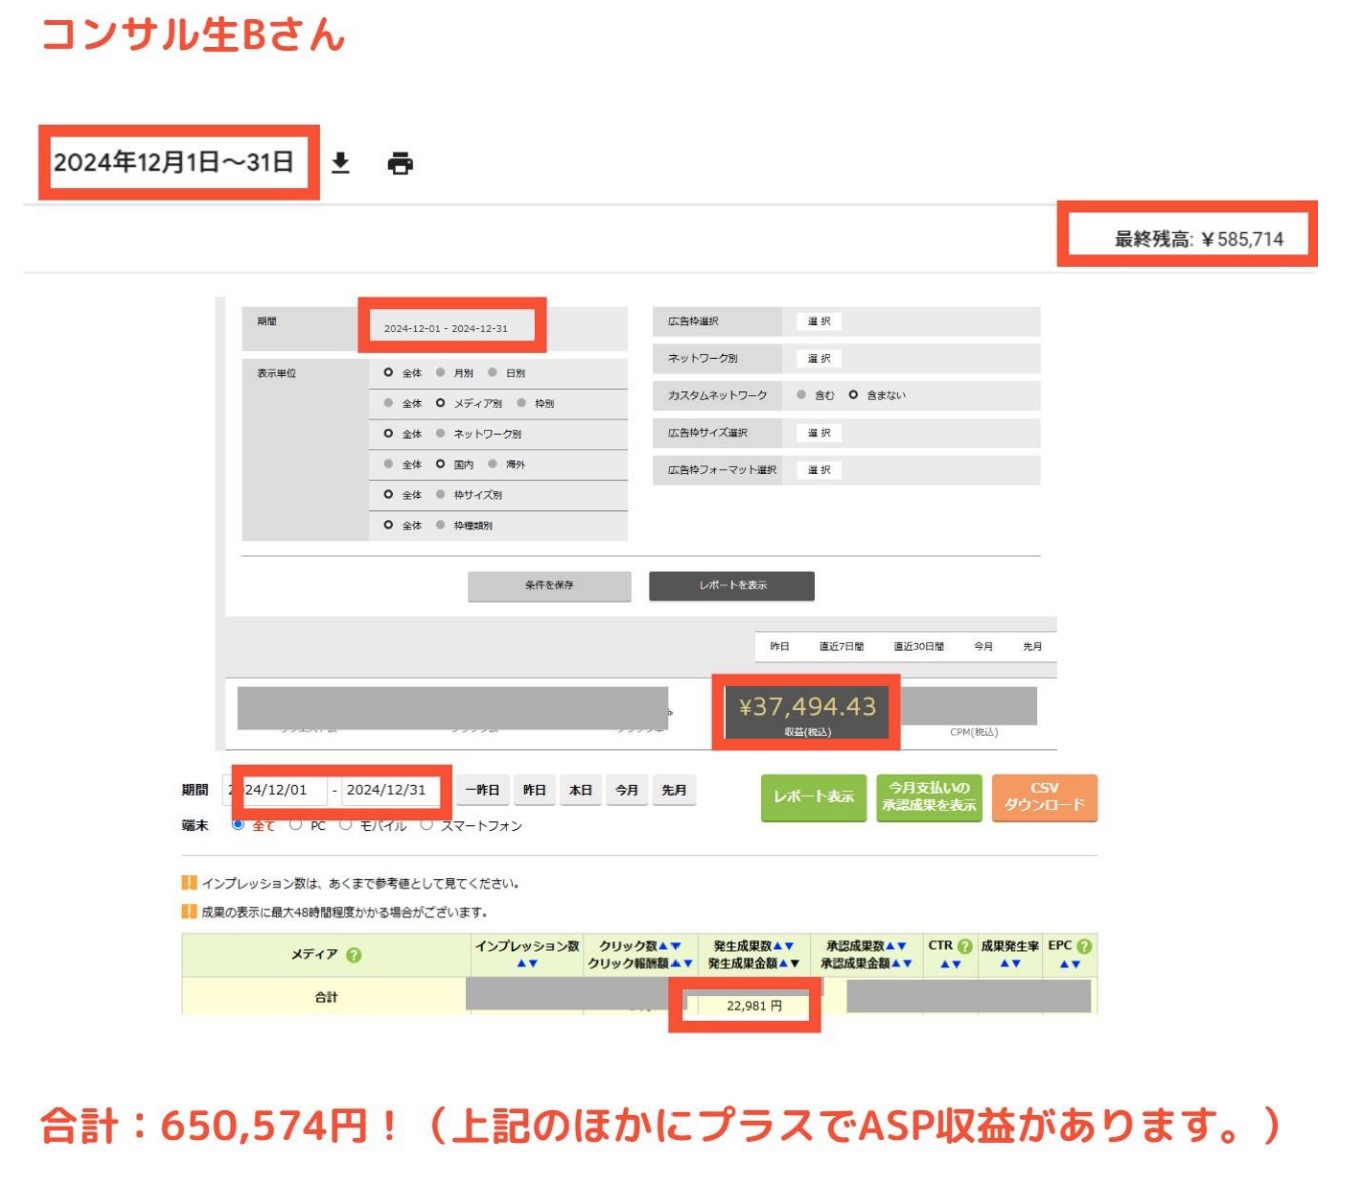Choose 含む for カスタムネットワーク
This screenshot has width=1350, height=1180.
(802, 395)
